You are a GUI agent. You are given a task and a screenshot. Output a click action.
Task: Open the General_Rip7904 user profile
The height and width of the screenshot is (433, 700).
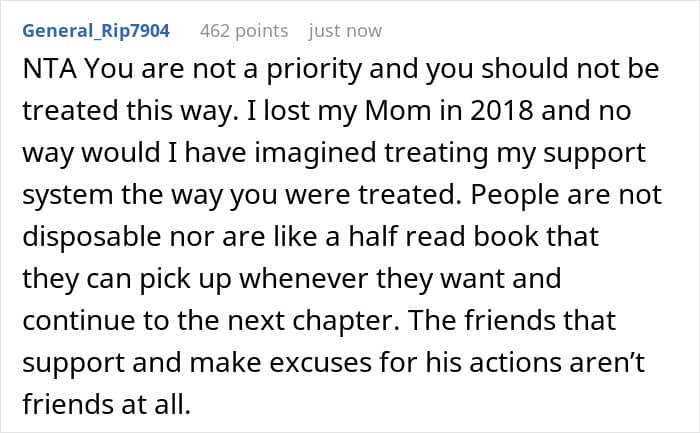[x=95, y=31]
